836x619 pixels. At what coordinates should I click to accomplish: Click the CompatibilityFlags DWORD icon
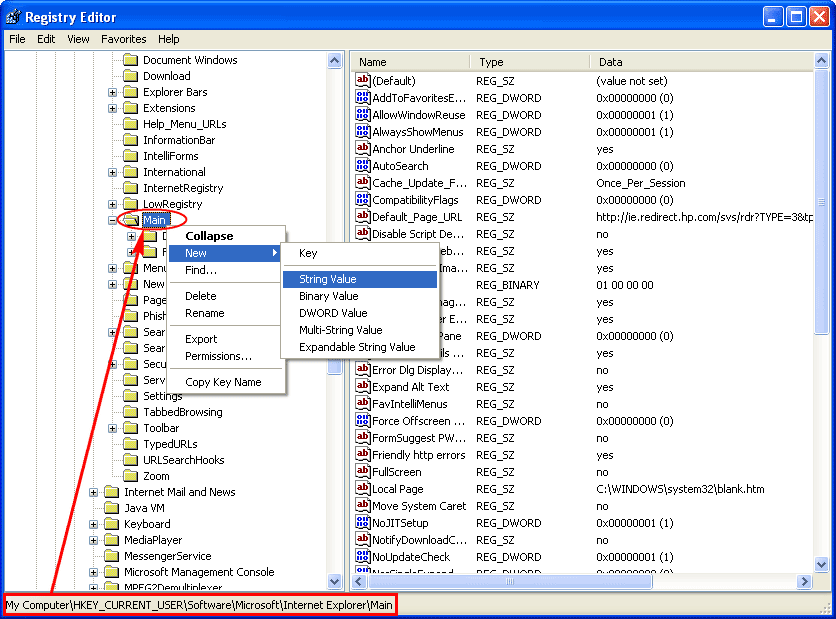coord(363,200)
